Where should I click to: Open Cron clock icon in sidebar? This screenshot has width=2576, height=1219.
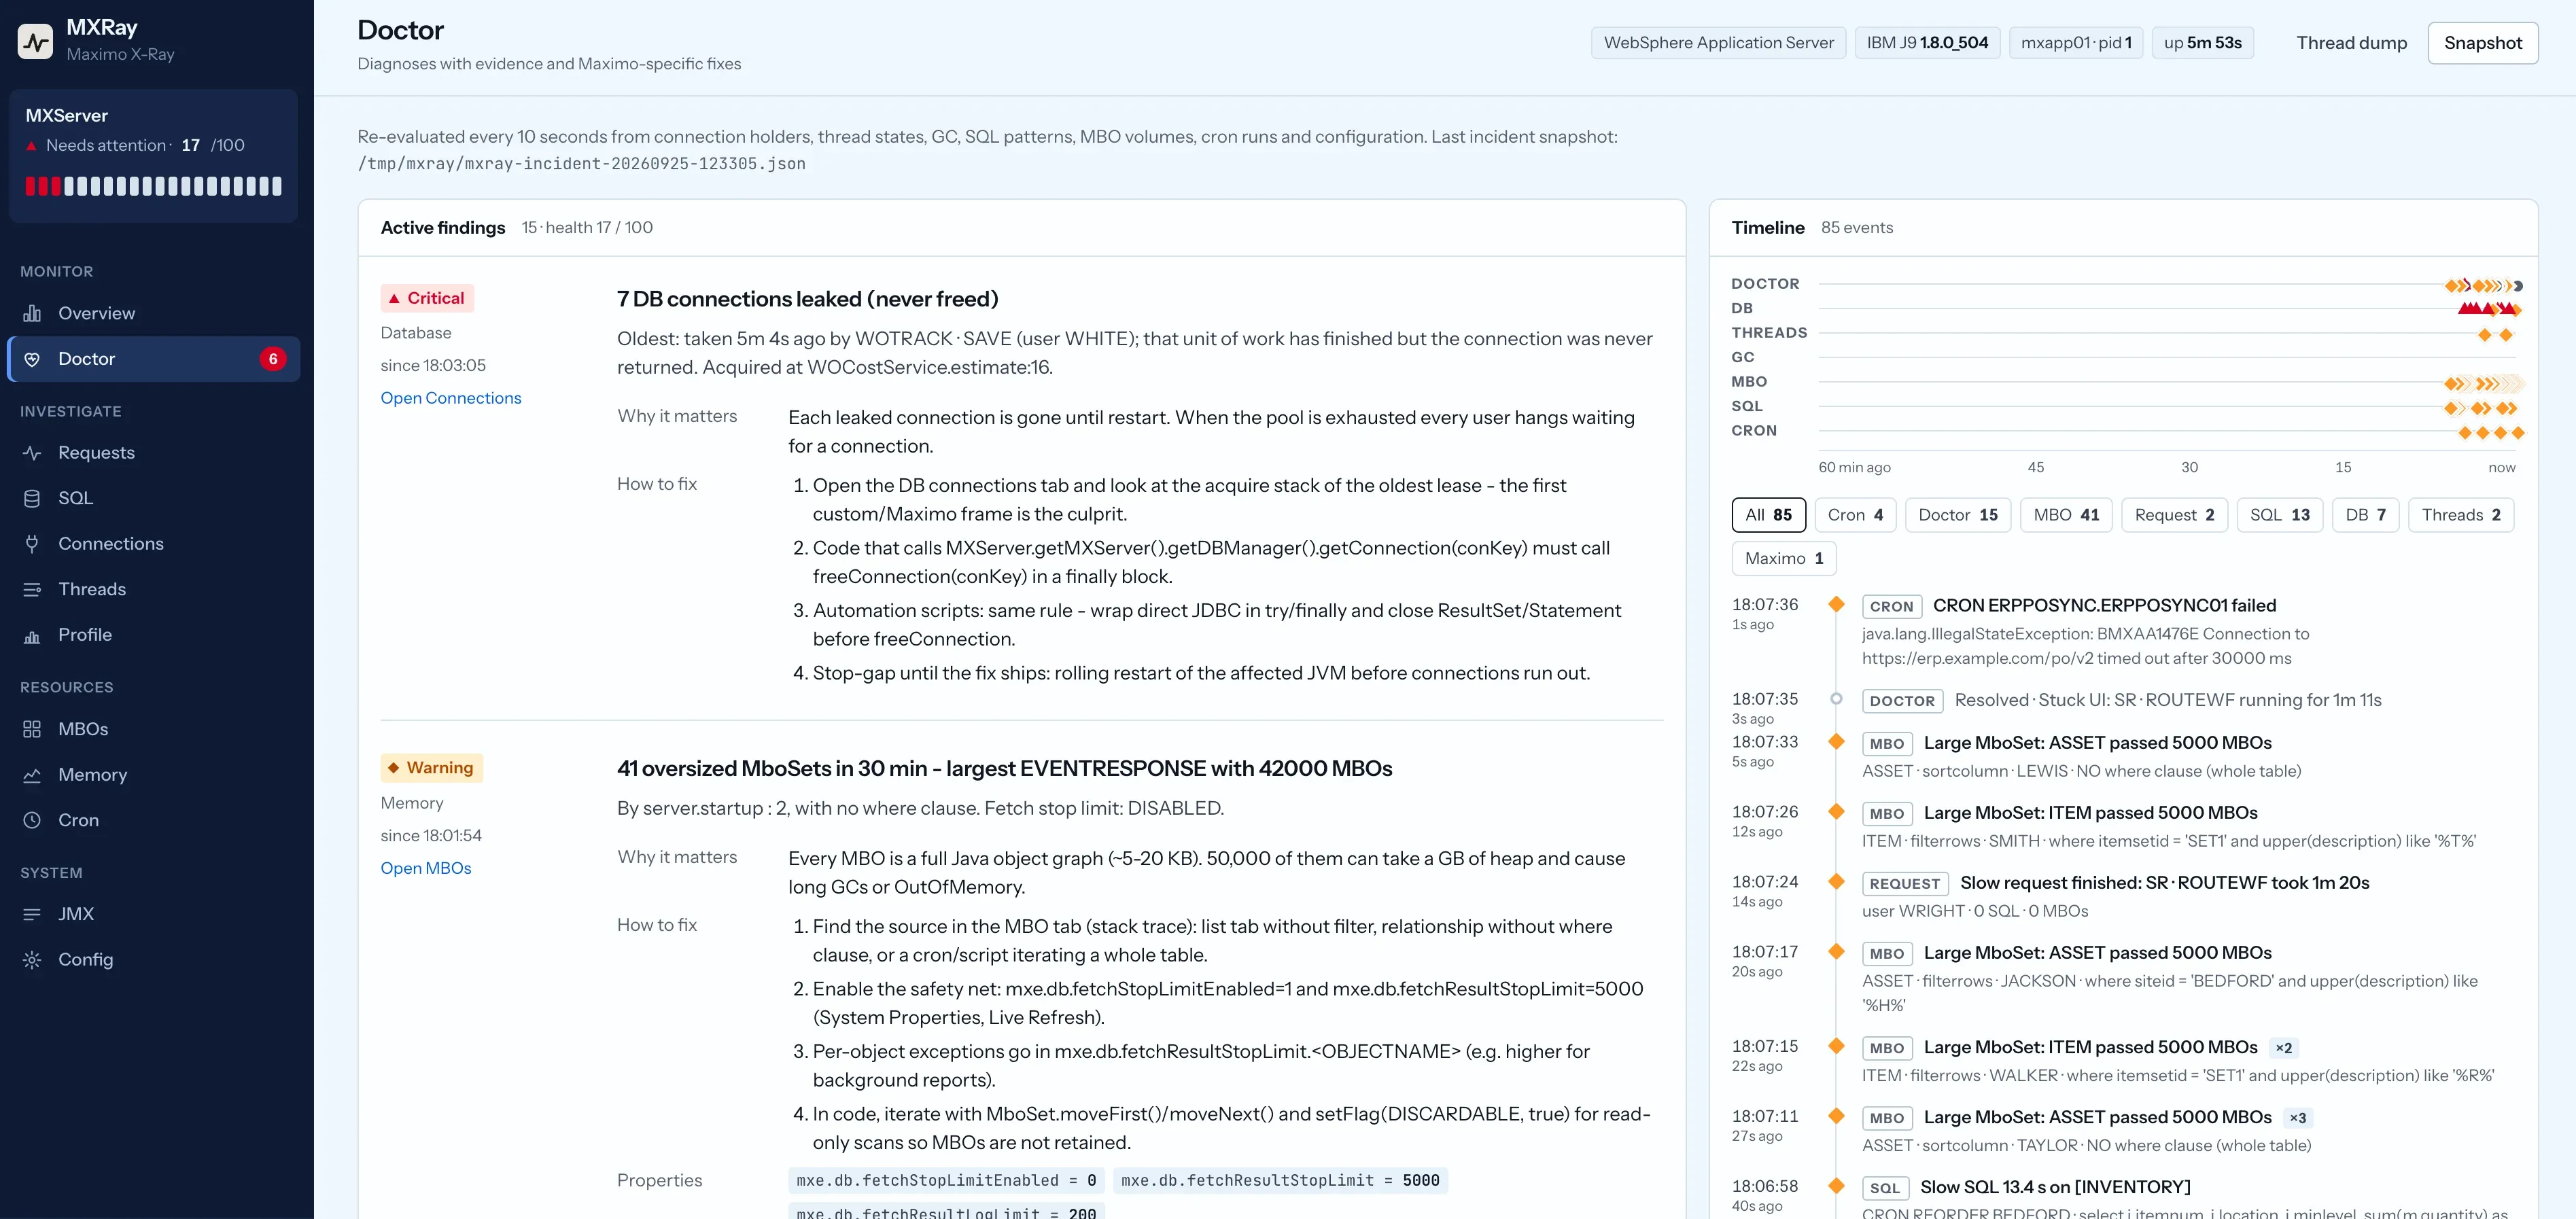tap(32, 820)
